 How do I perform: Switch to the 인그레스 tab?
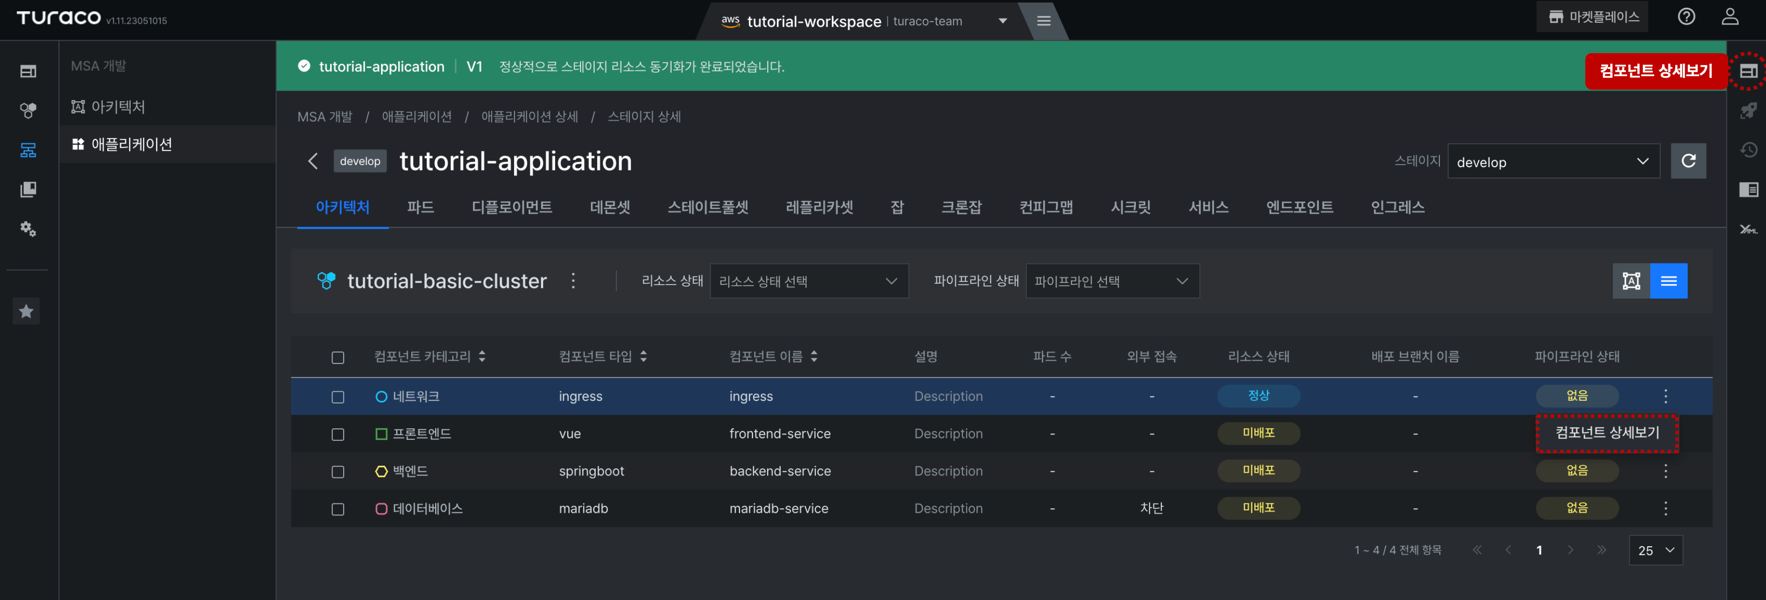click(x=1398, y=207)
